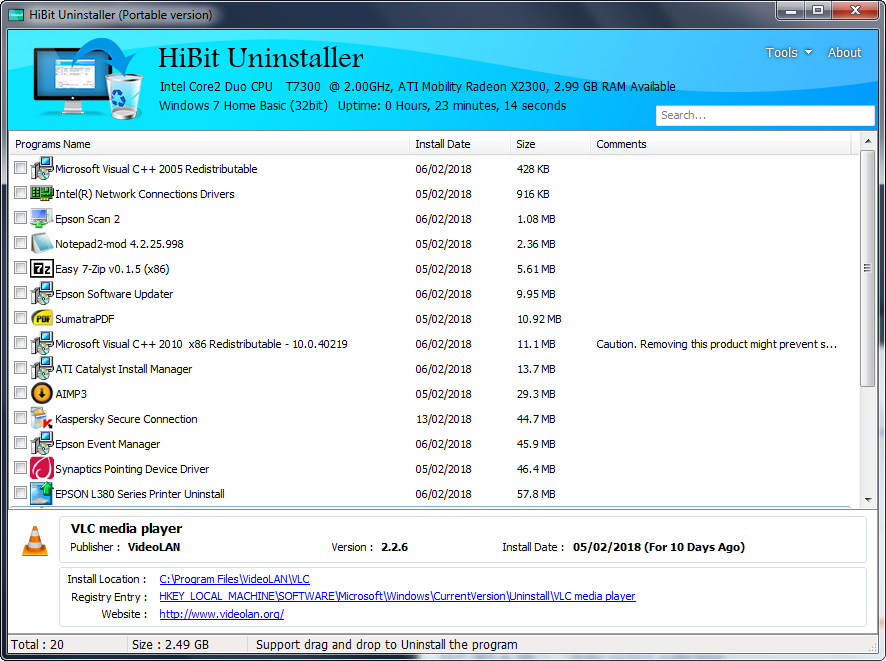Click the EPSON L380 Series Printer Uninstall icon
886x661 pixels.
(x=42, y=493)
